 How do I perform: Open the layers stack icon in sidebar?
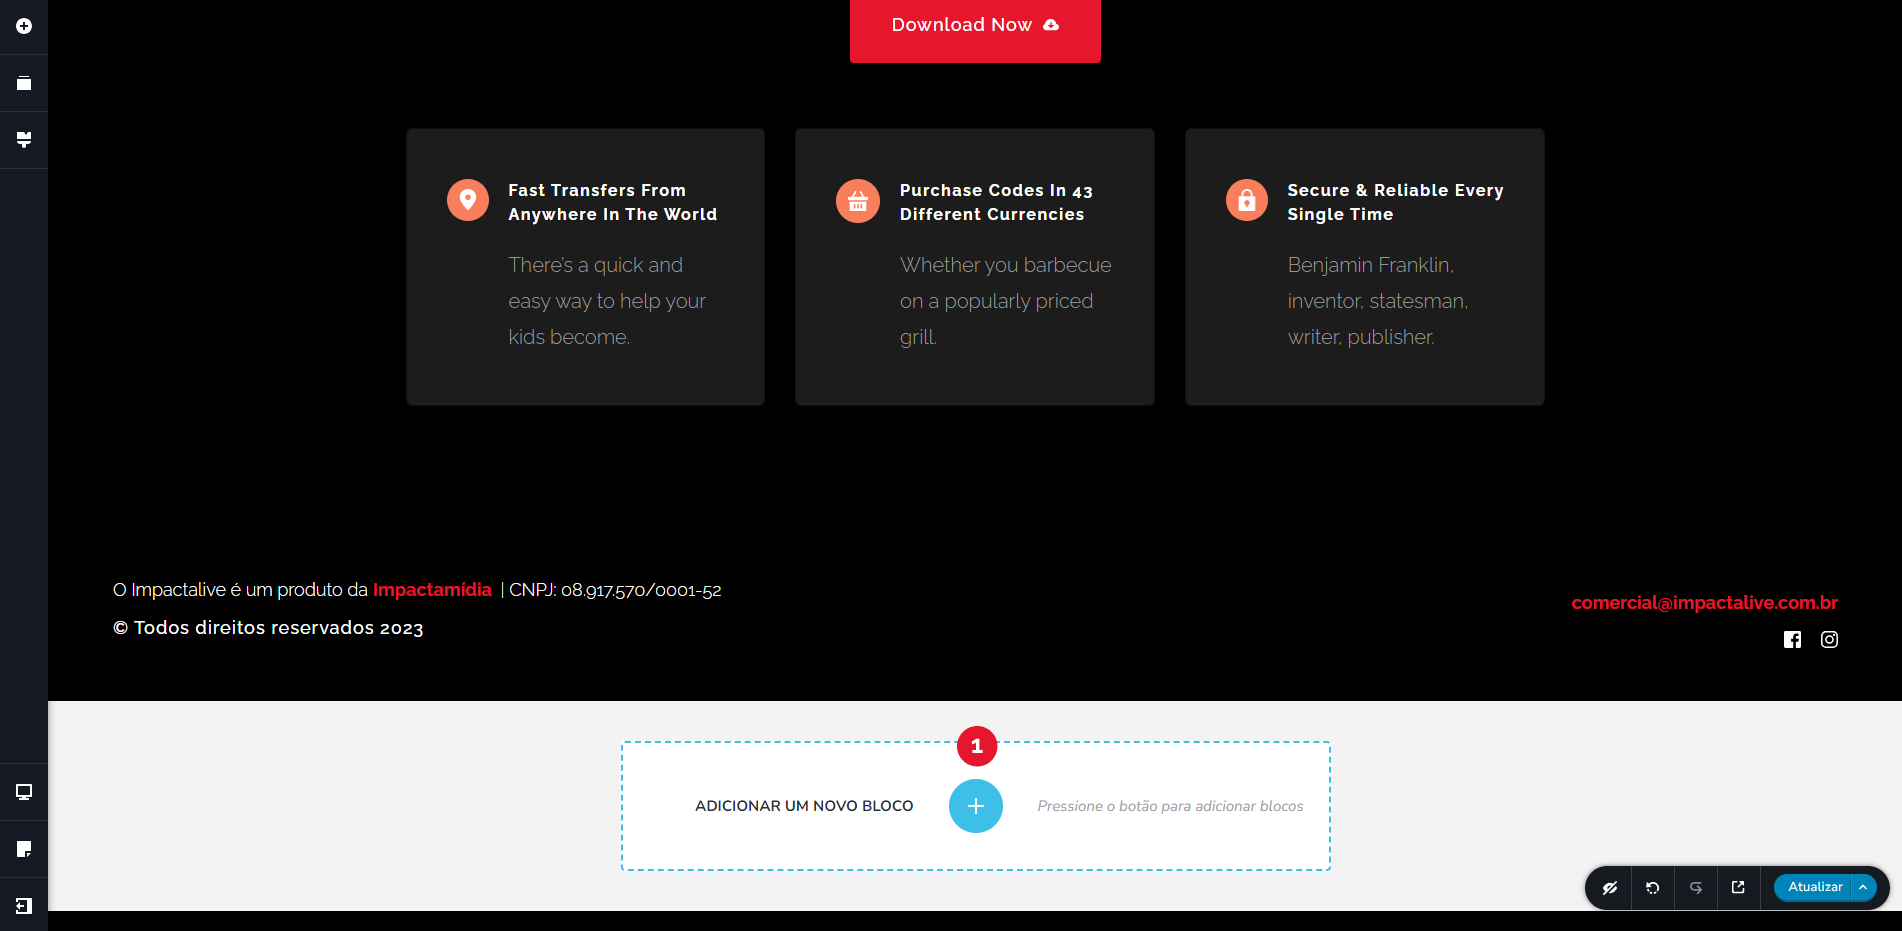coord(24,83)
